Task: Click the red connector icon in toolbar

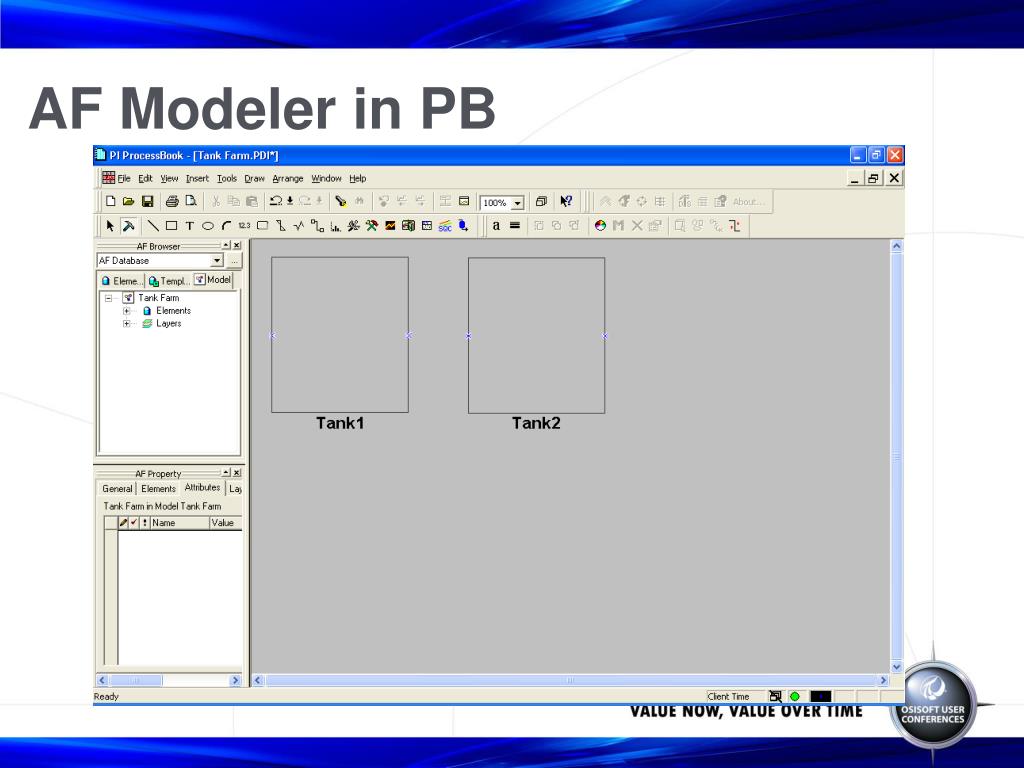Action: pos(735,225)
